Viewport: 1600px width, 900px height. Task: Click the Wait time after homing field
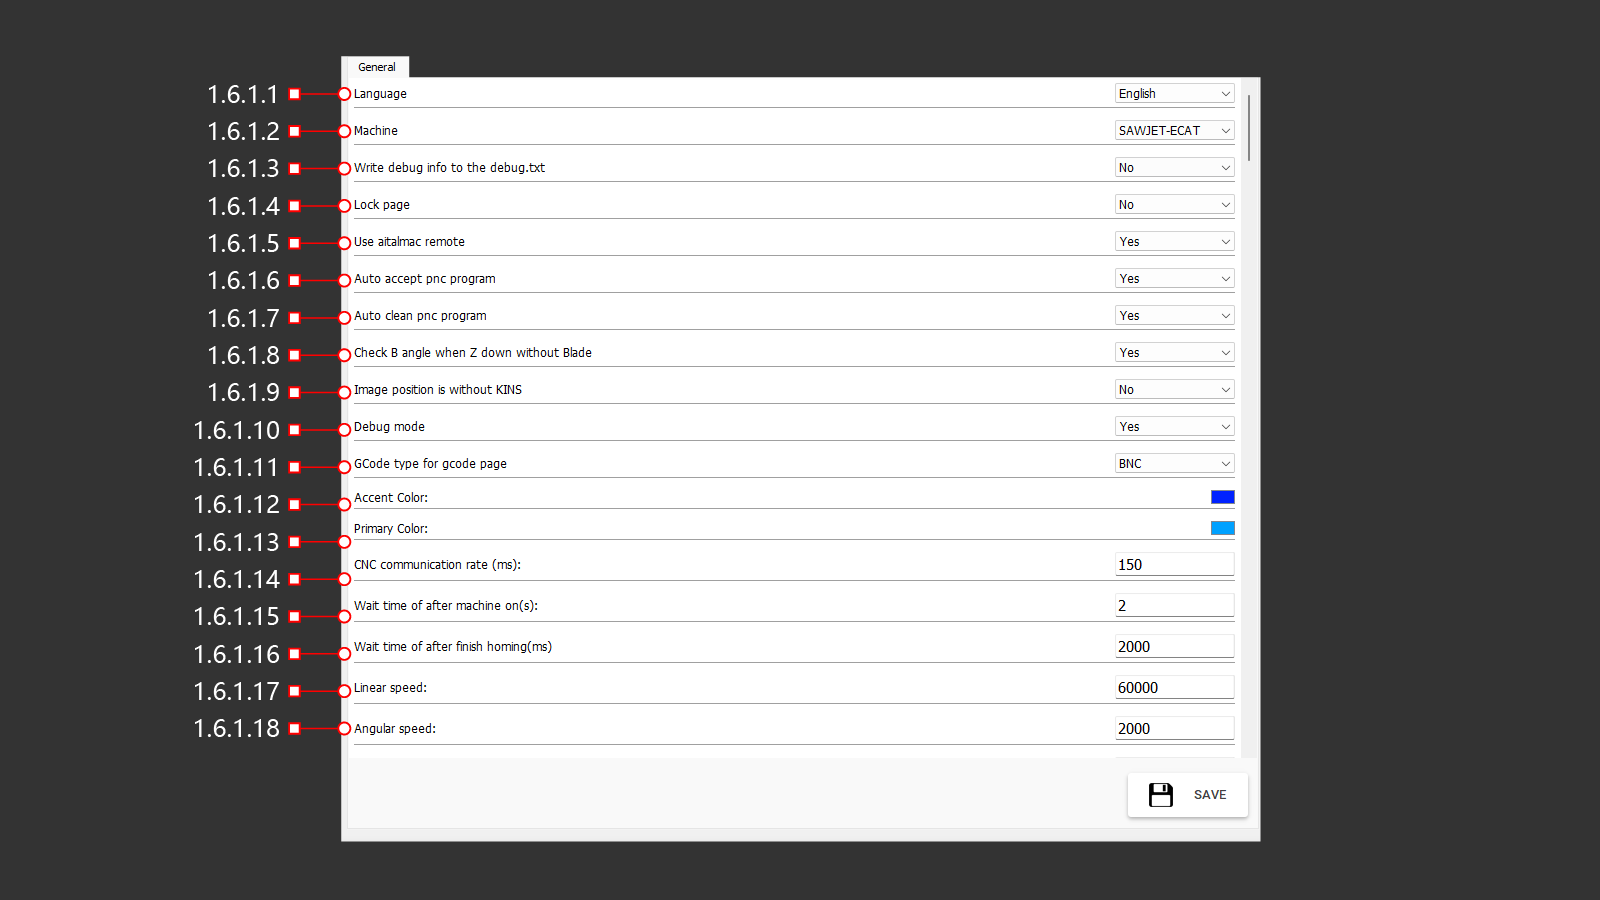1174,647
